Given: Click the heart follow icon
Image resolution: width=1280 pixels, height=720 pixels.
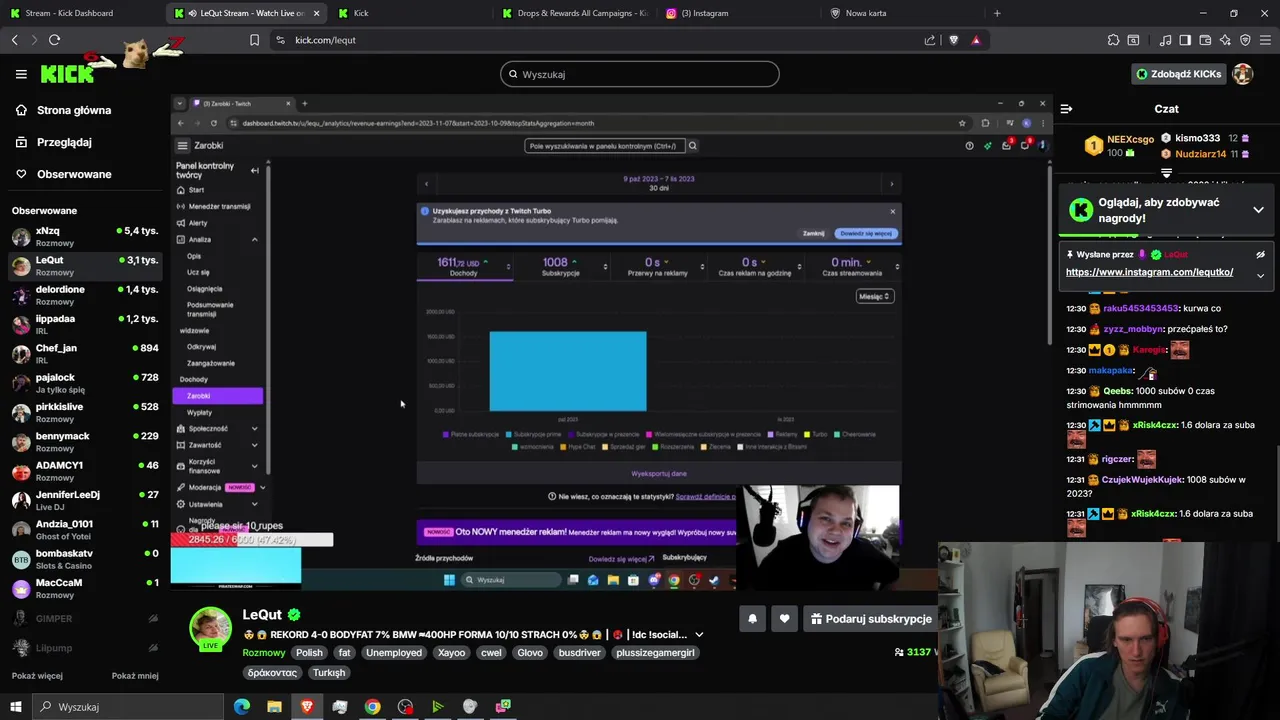Looking at the screenshot, I should click(784, 619).
